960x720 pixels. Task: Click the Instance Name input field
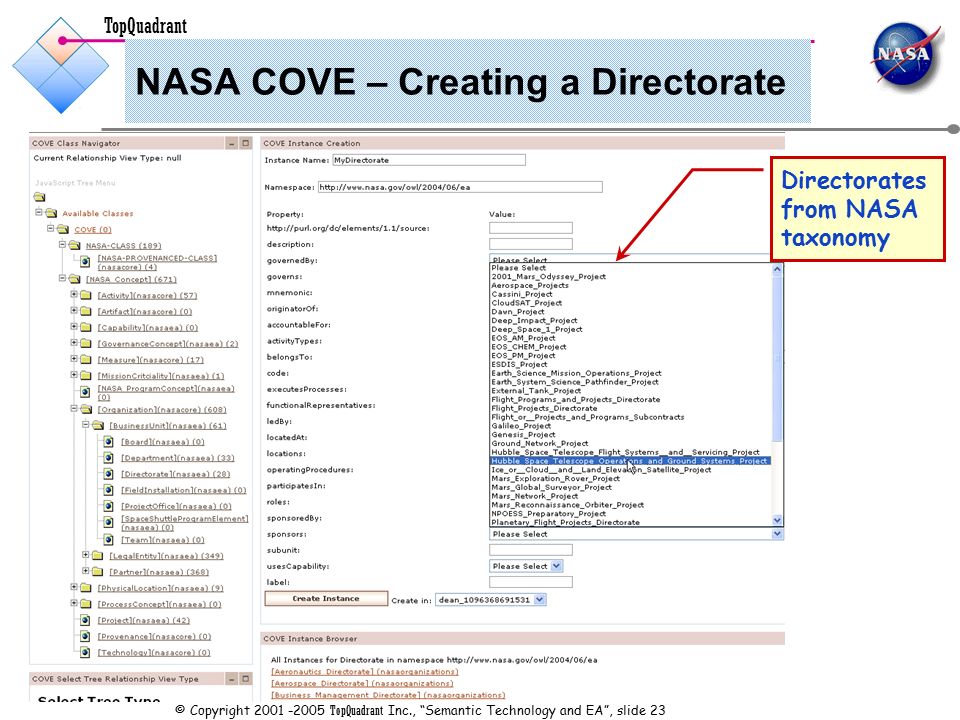click(429, 160)
